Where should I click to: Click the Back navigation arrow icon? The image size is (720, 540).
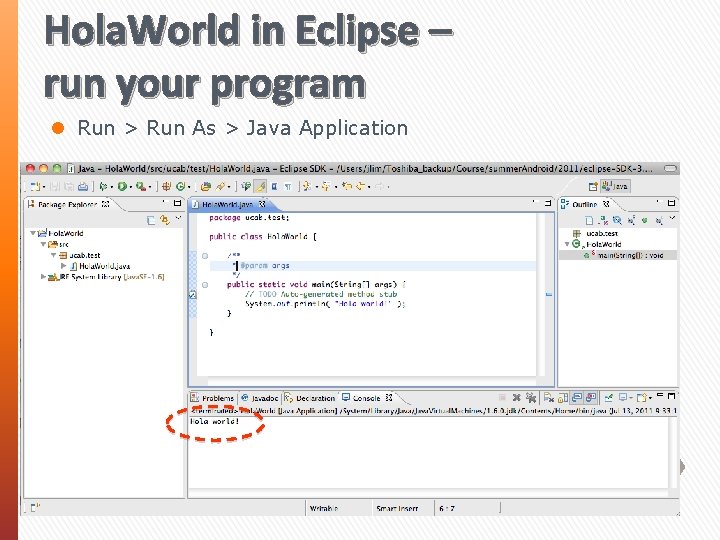(361, 186)
